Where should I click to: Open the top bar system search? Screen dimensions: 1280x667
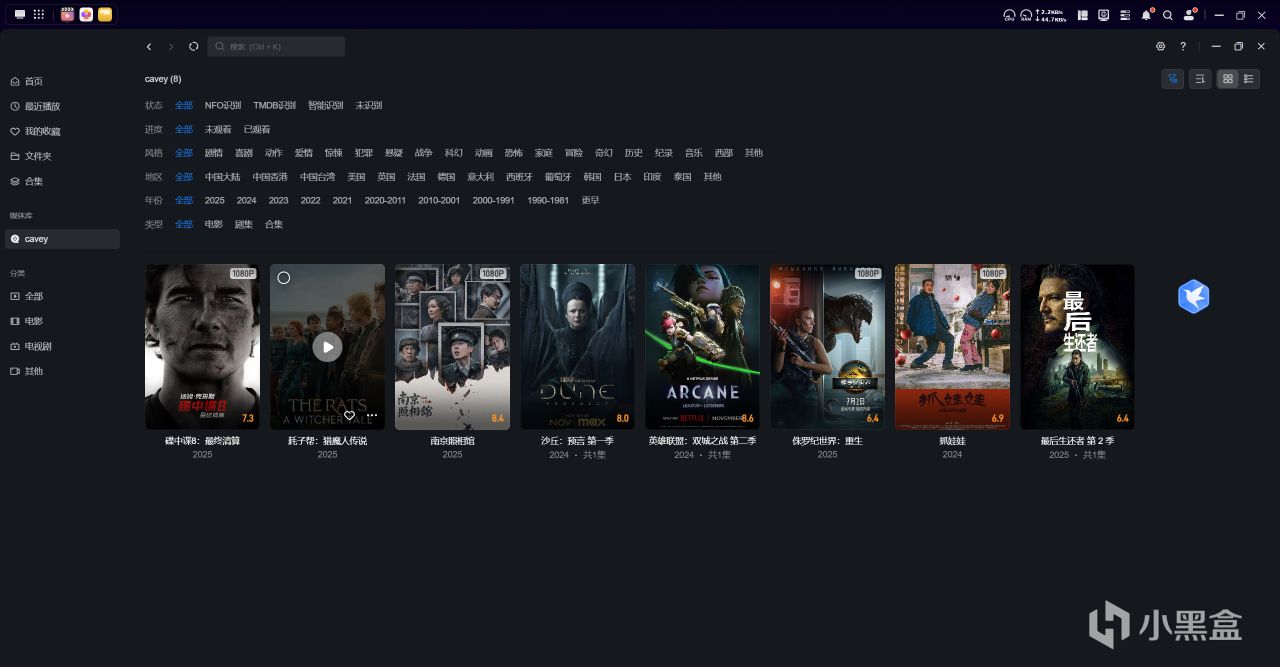pos(1168,15)
